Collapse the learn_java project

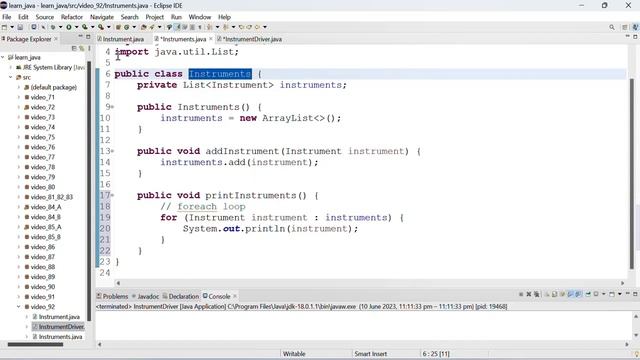(x=3, y=57)
